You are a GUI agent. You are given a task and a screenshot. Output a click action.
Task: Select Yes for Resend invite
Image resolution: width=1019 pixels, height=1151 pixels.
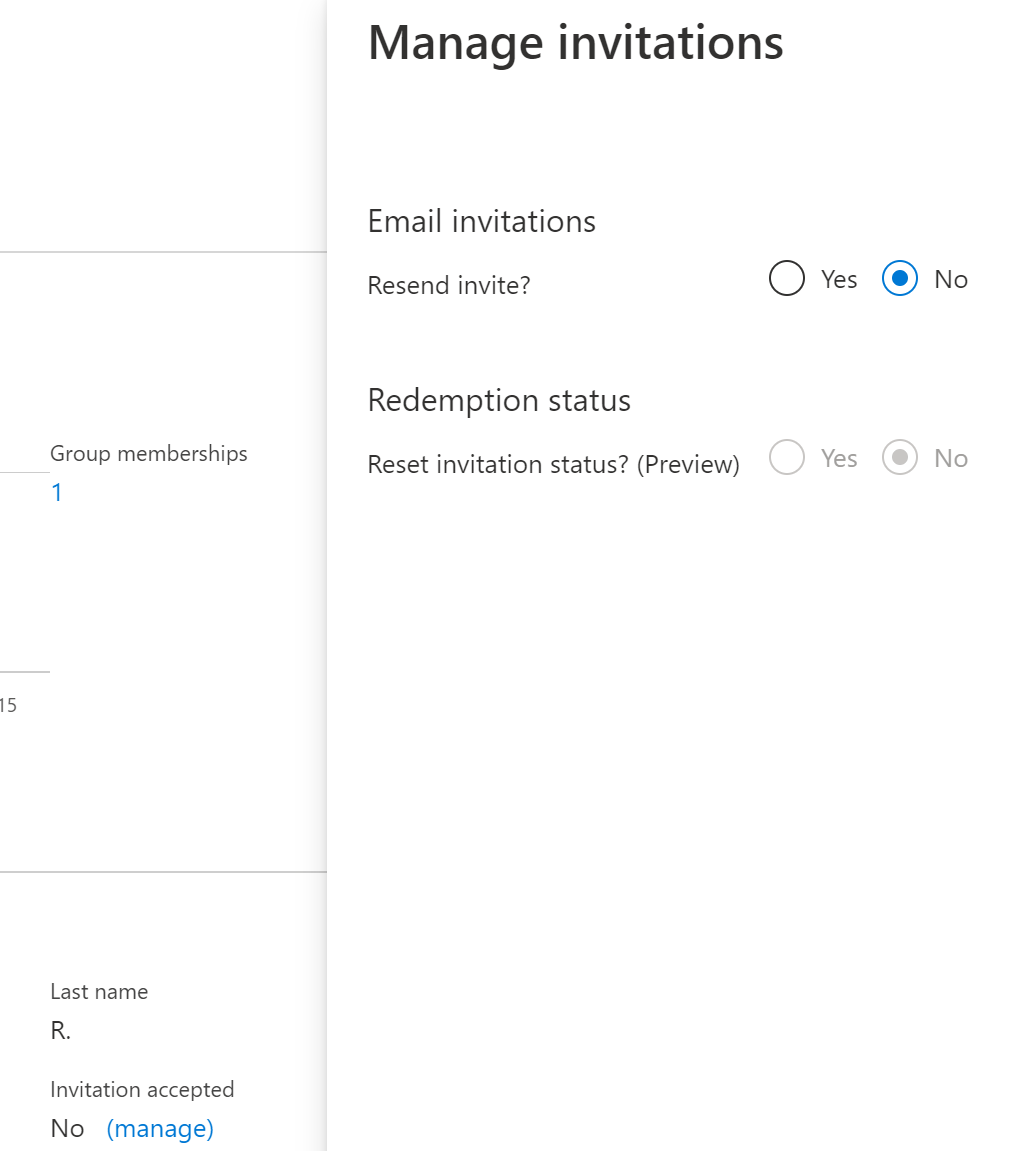coord(786,279)
